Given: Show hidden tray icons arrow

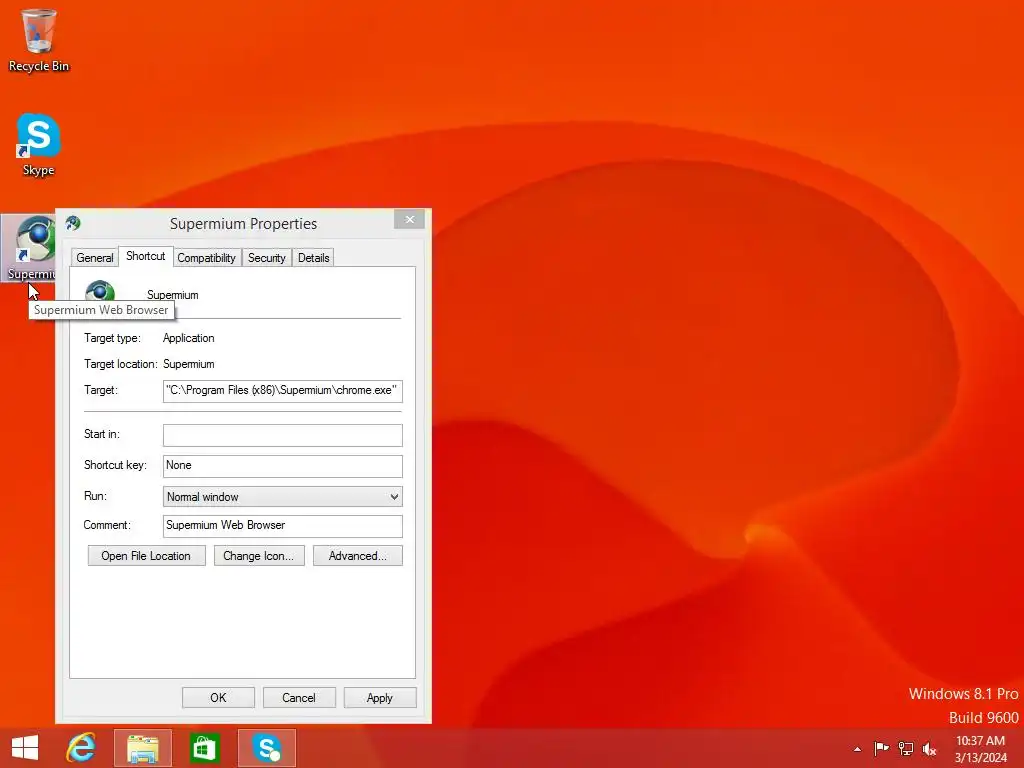Looking at the screenshot, I should (x=857, y=749).
